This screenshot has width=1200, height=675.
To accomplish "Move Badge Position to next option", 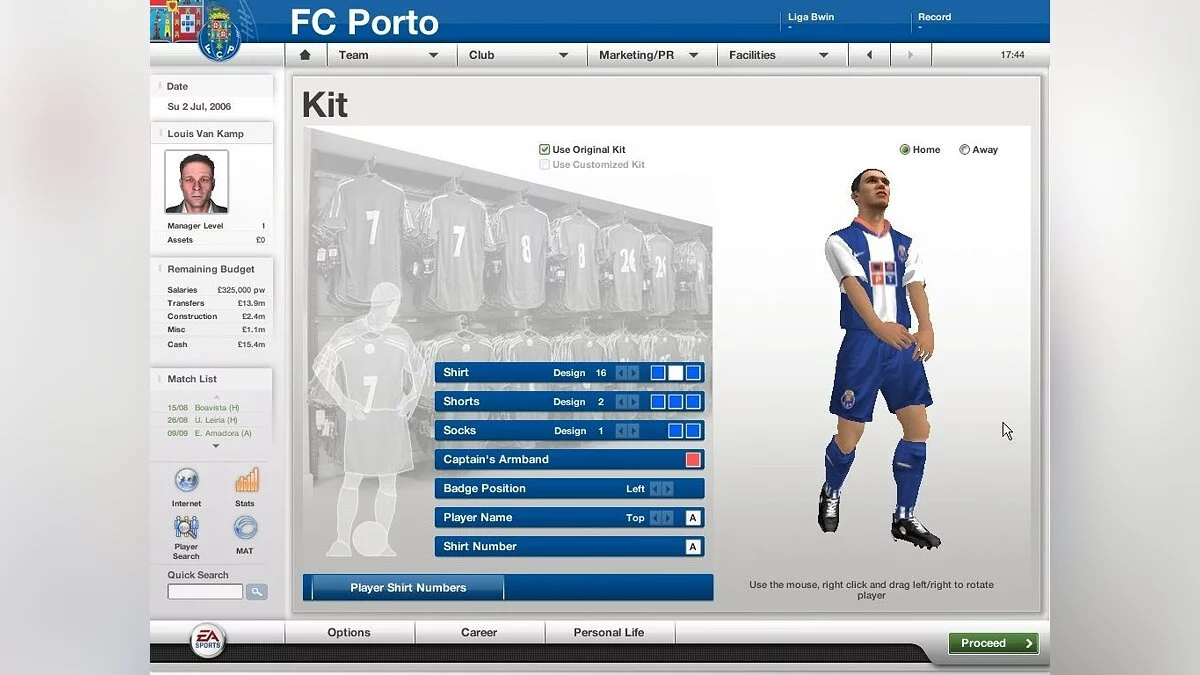I will 667,489.
